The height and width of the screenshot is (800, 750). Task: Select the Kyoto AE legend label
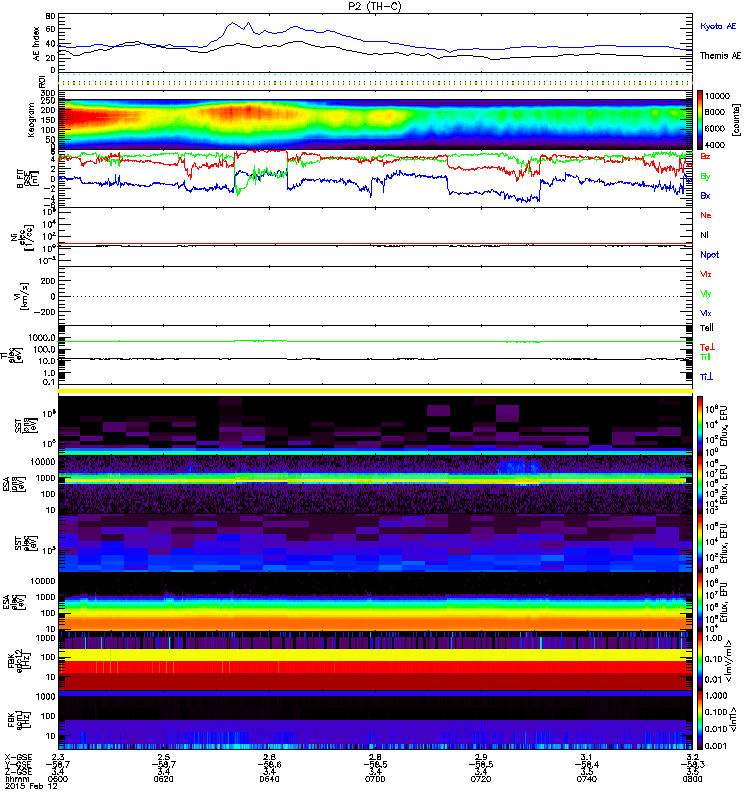(718, 26)
